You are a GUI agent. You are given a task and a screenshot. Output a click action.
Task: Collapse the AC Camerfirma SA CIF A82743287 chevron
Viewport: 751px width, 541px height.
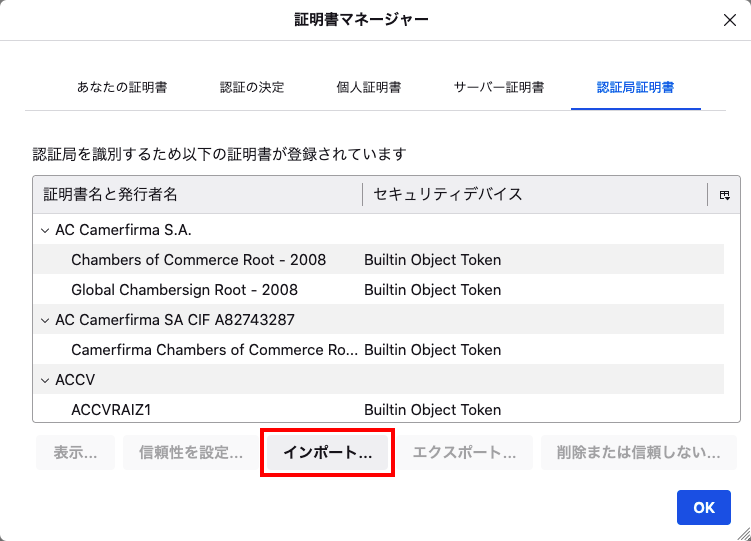(45, 320)
